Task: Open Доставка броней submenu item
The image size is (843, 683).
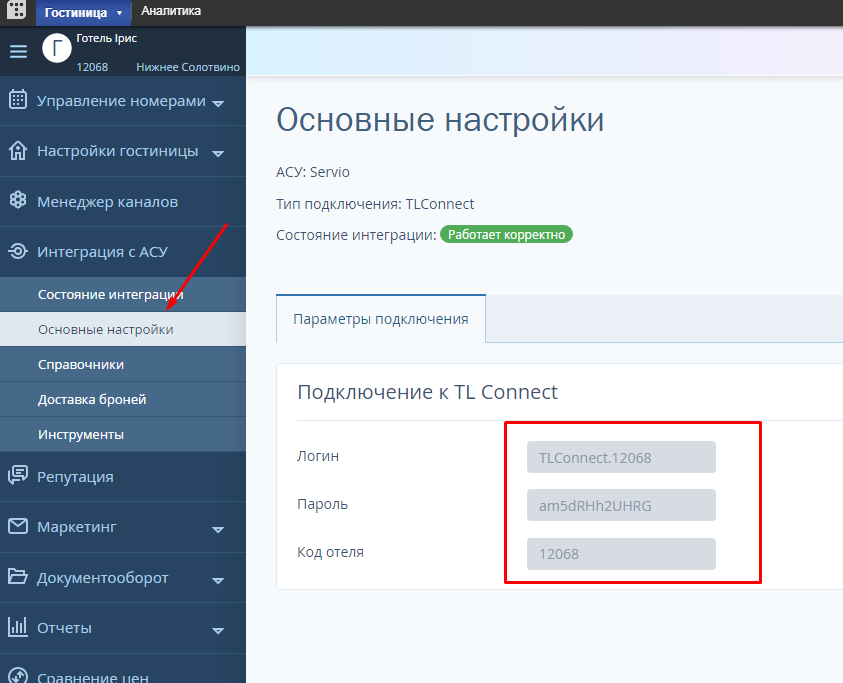Action: pyautogui.click(x=92, y=399)
